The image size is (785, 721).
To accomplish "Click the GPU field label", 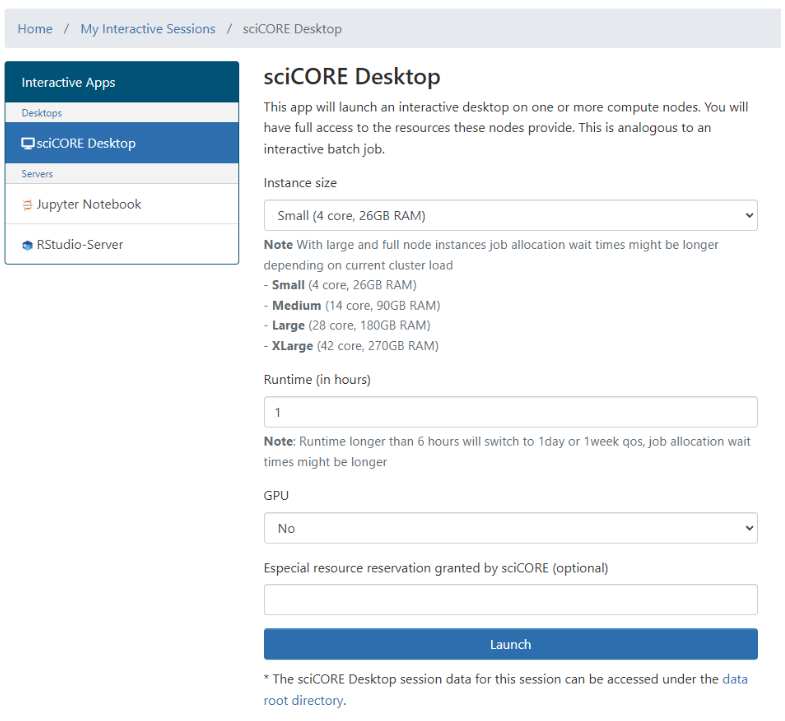I will [x=276, y=495].
